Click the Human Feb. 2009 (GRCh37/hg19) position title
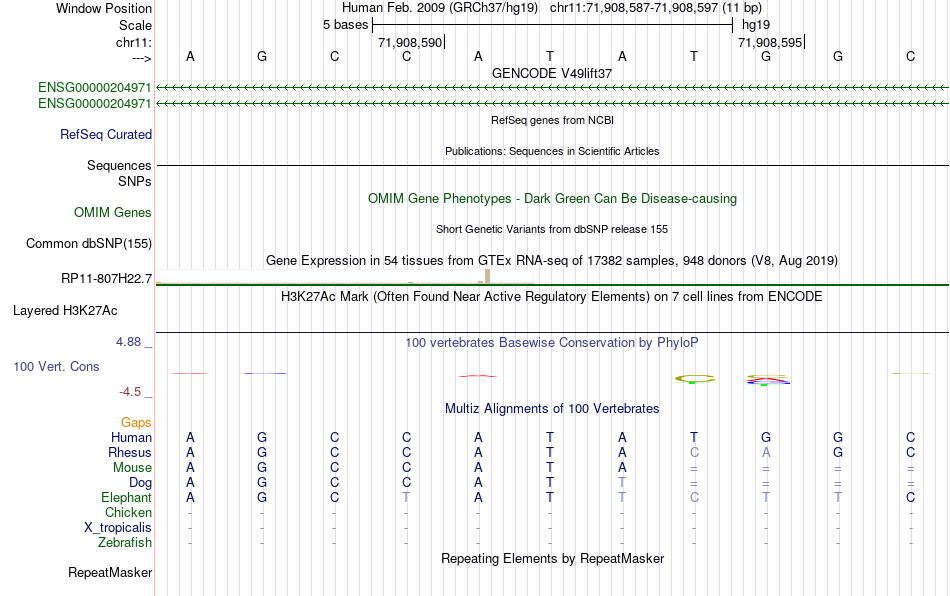The height and width of the screenshot is (596, 950). [x=439, y=8]
